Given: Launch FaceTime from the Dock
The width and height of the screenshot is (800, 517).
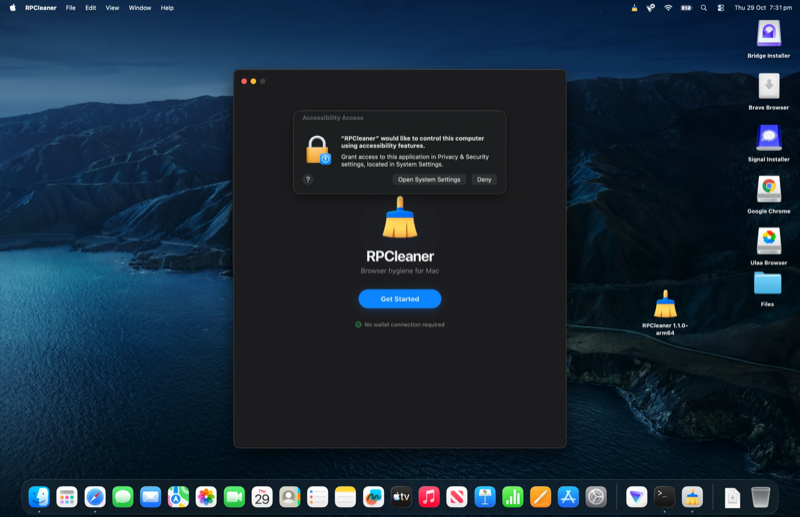Looking at the screenshot, I should click(234, 497).
